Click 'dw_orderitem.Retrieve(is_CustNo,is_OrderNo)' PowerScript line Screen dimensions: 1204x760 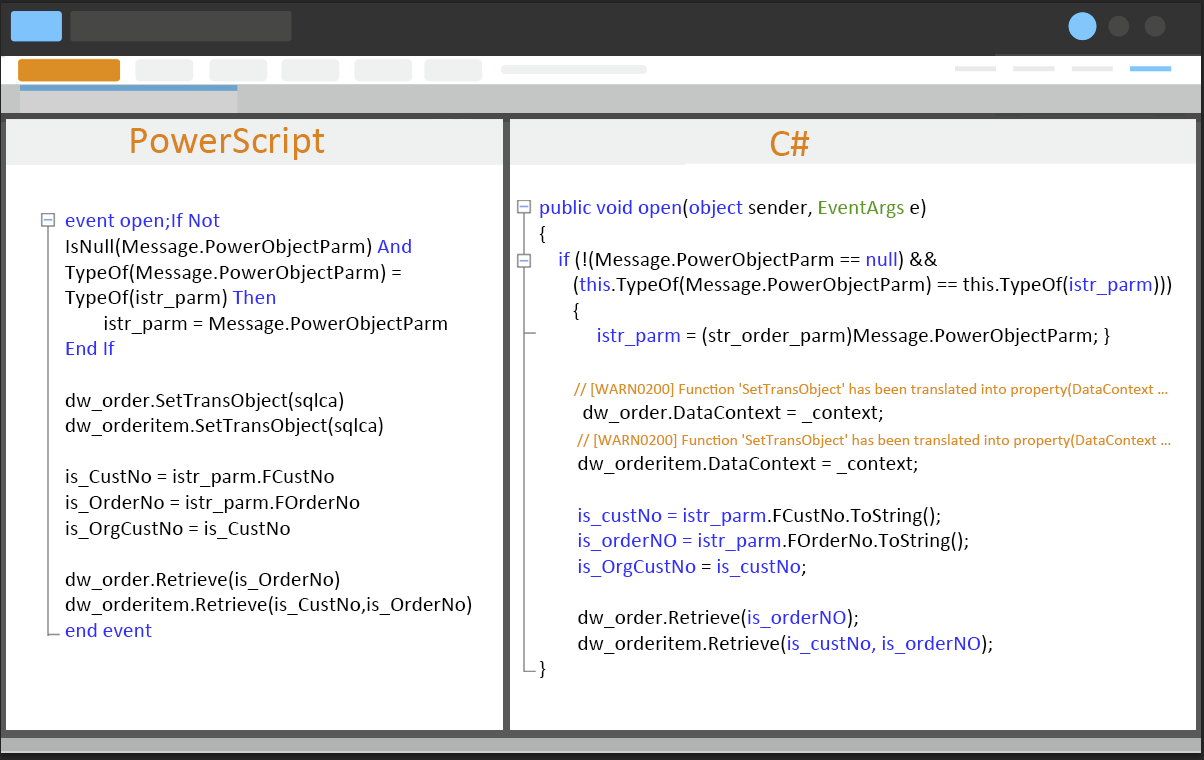click(268, 605)
